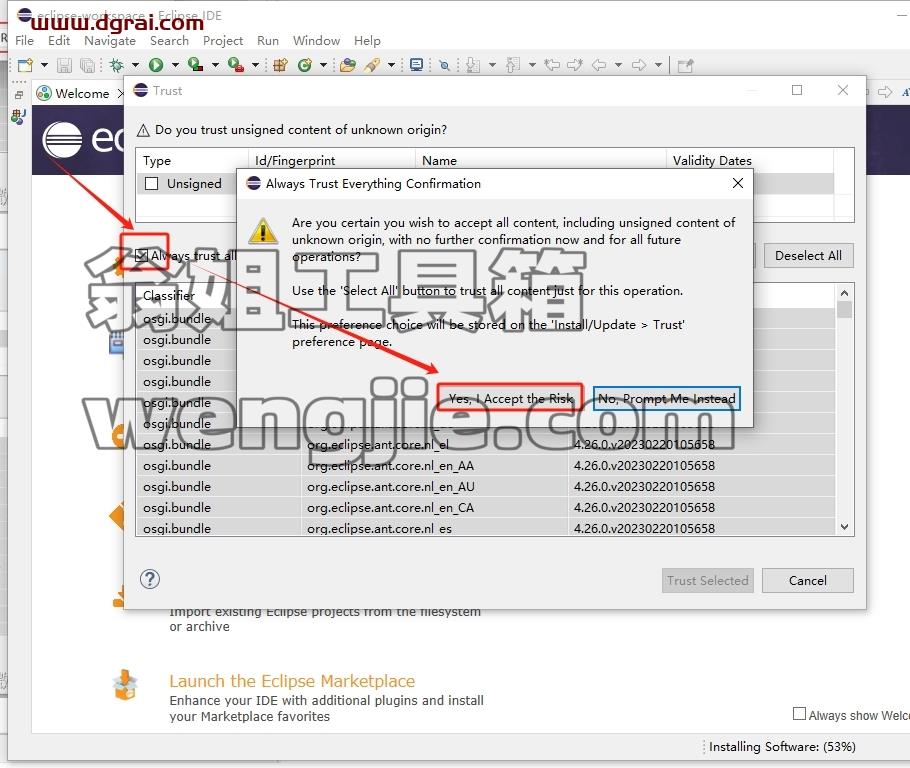
Task: Open the Window menu
Action: pyautogui.click(x=316, y=41)
